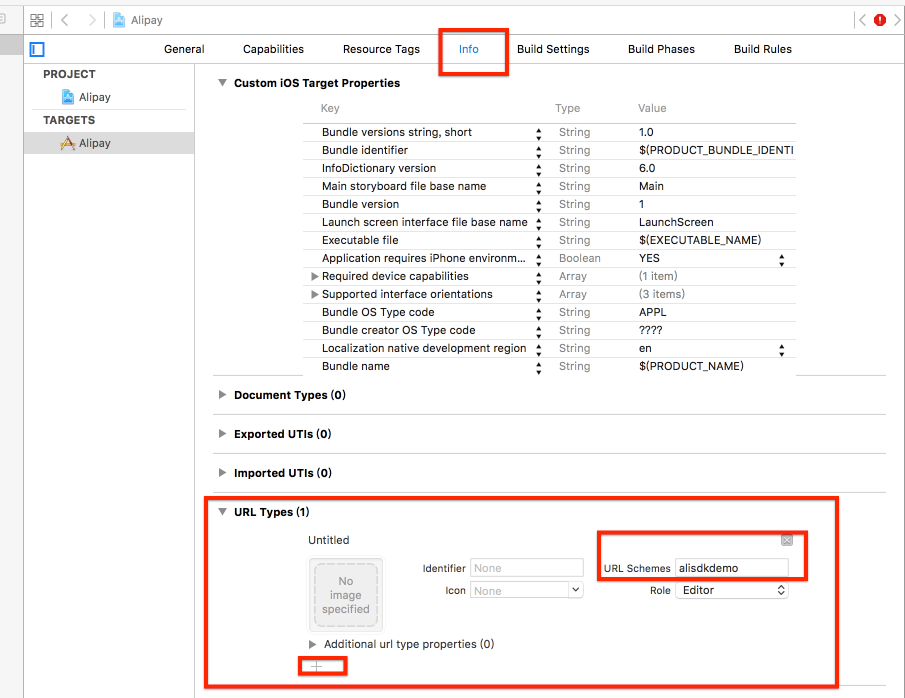
Task: Select the Alipay target app icon
Action: point(68,143)
